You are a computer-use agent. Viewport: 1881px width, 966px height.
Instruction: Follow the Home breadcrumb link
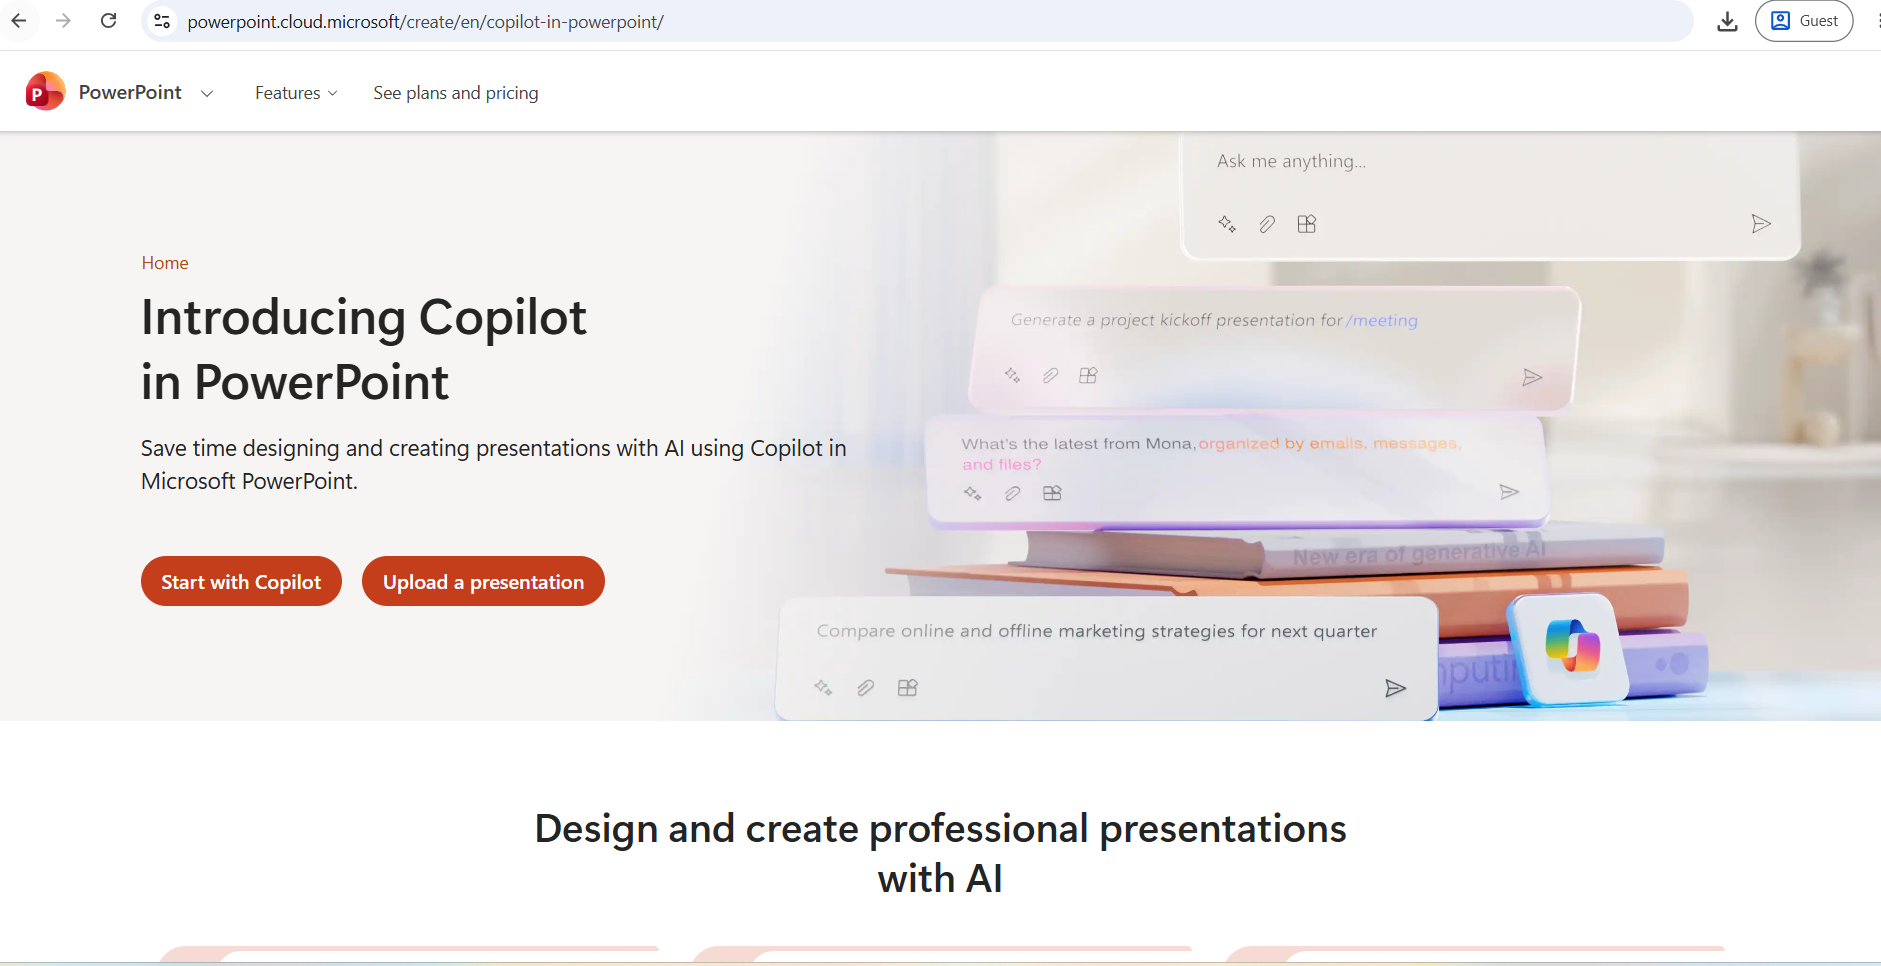[165, 263]
